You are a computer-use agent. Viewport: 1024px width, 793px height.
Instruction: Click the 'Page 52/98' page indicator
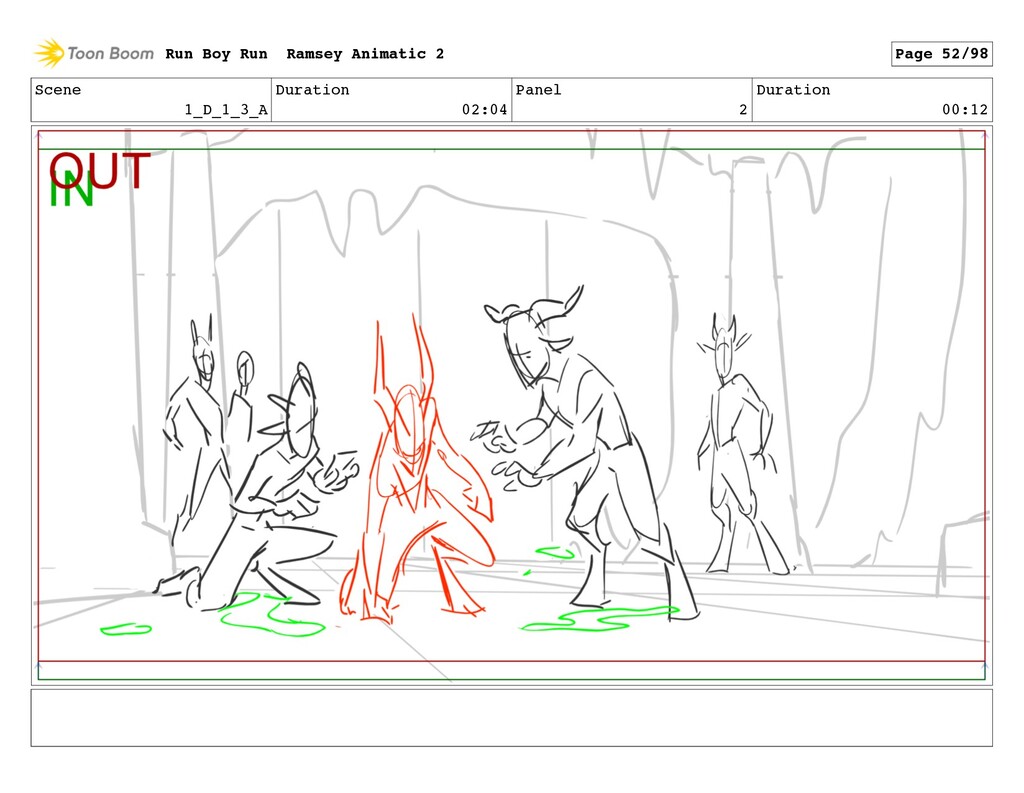click(x=942, y=54)
